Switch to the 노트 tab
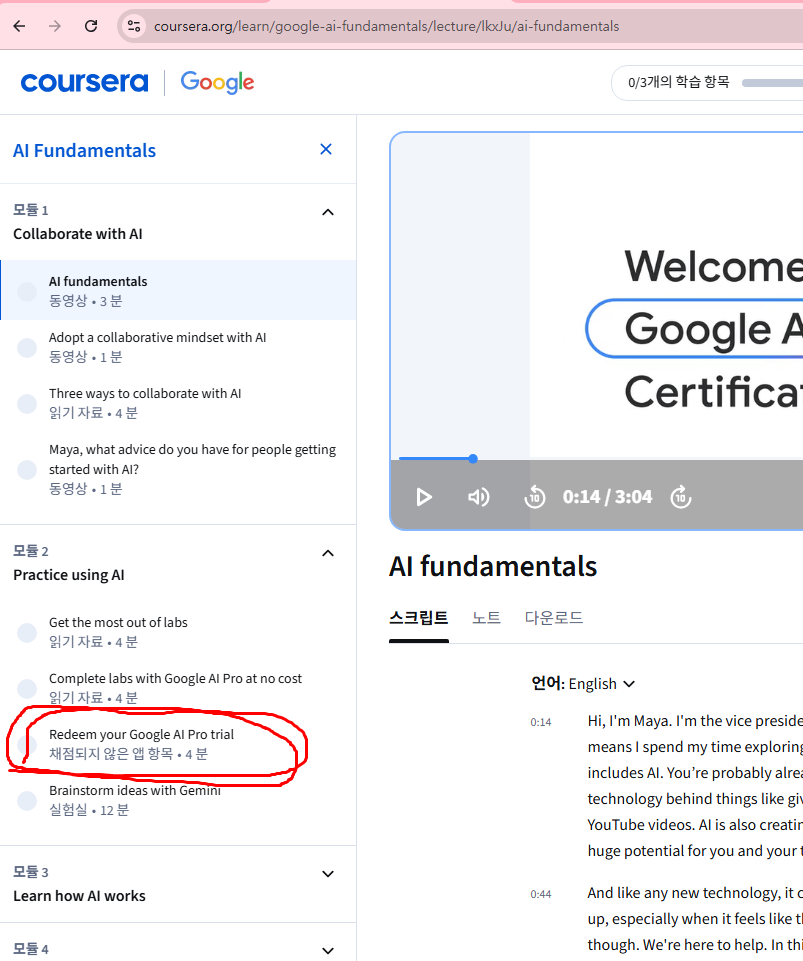This screenshot has height=961, width=803. [x=486, y=618]
